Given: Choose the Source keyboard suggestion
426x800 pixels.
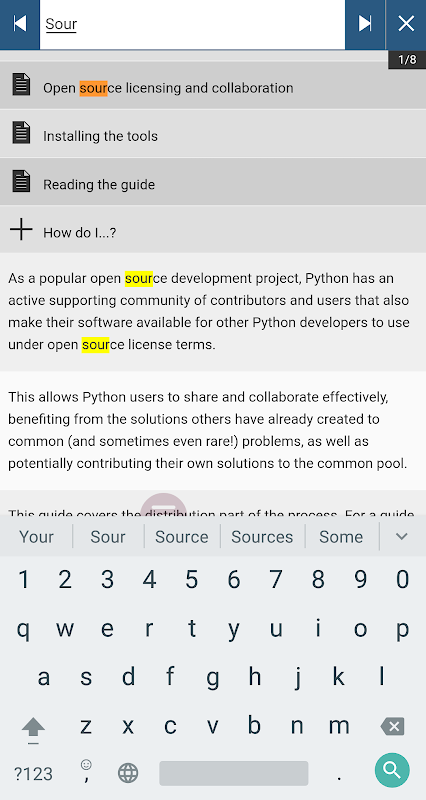Looking at the screenshot, I should pos(182,537).
